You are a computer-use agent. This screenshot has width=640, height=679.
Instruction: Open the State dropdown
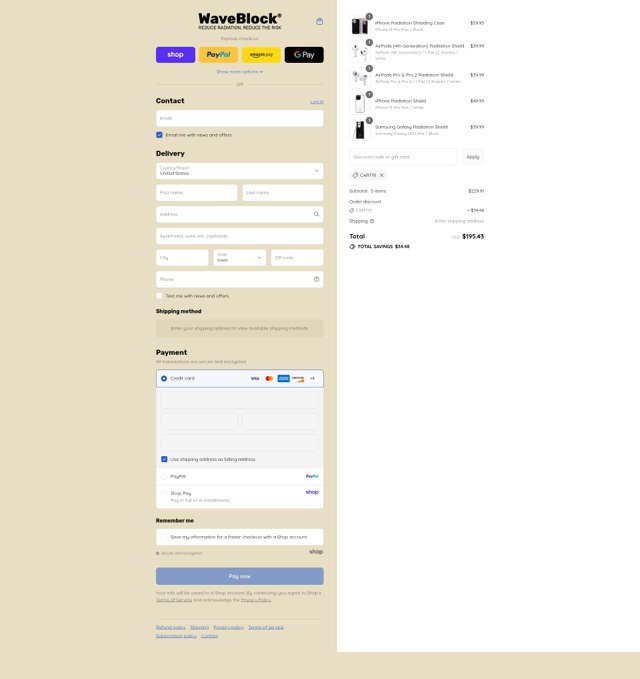click(239, 258)
